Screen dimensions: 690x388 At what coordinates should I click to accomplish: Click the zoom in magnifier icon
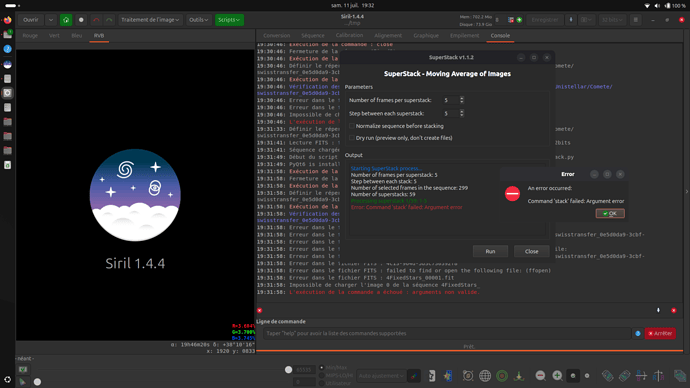[x=557, y=375]
